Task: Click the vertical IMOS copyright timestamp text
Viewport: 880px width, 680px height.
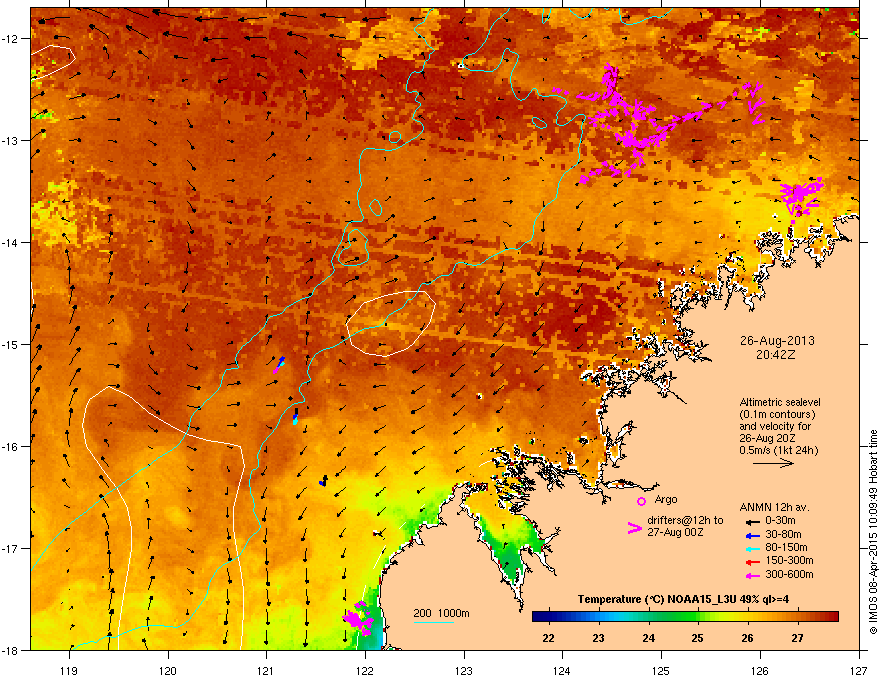Action: (873, 532)
